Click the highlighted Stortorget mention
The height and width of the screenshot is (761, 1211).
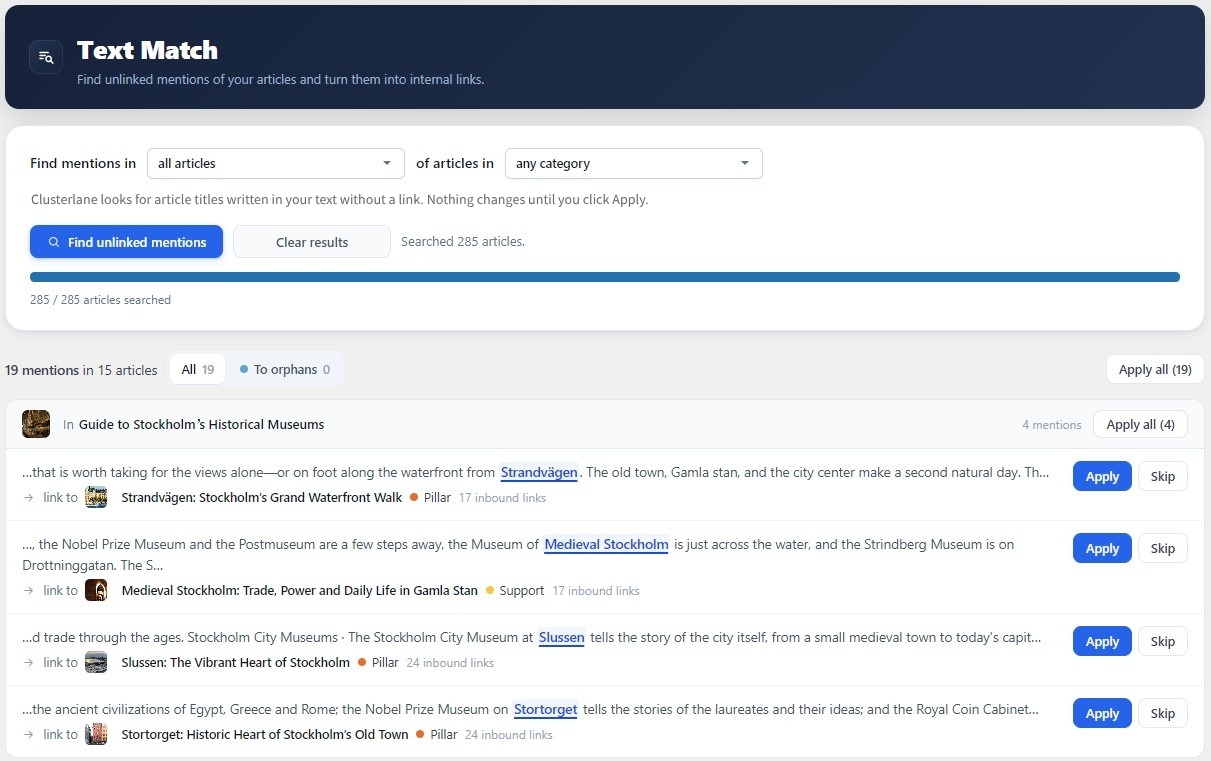[x=546, y=709]
